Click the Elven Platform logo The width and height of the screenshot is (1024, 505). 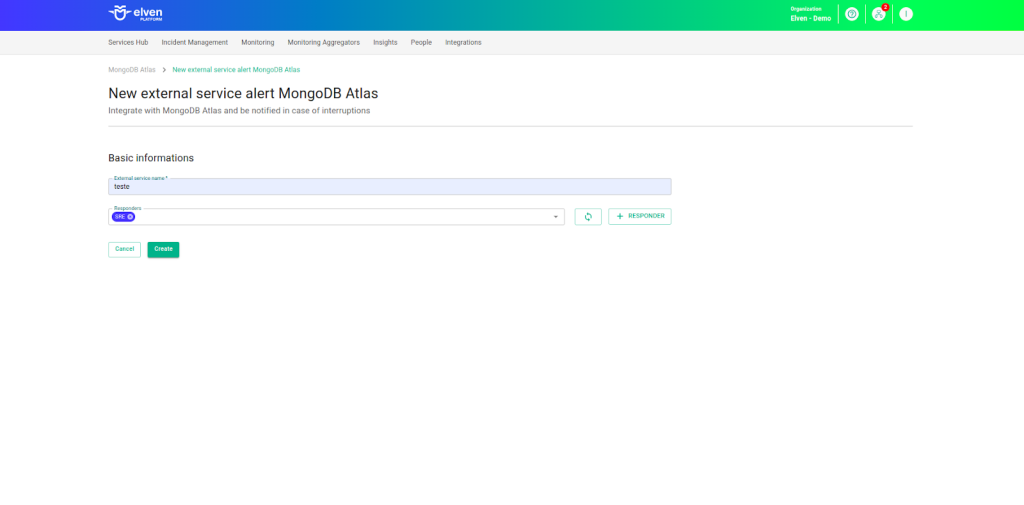[135, 13]
